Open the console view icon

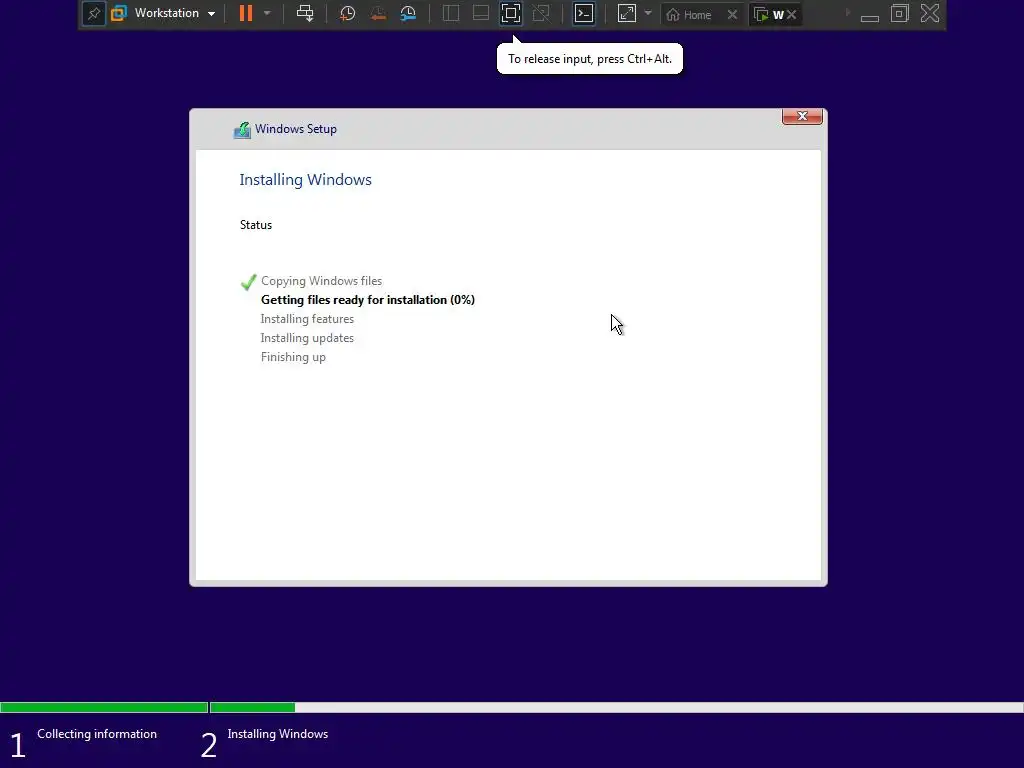point(584,13)
